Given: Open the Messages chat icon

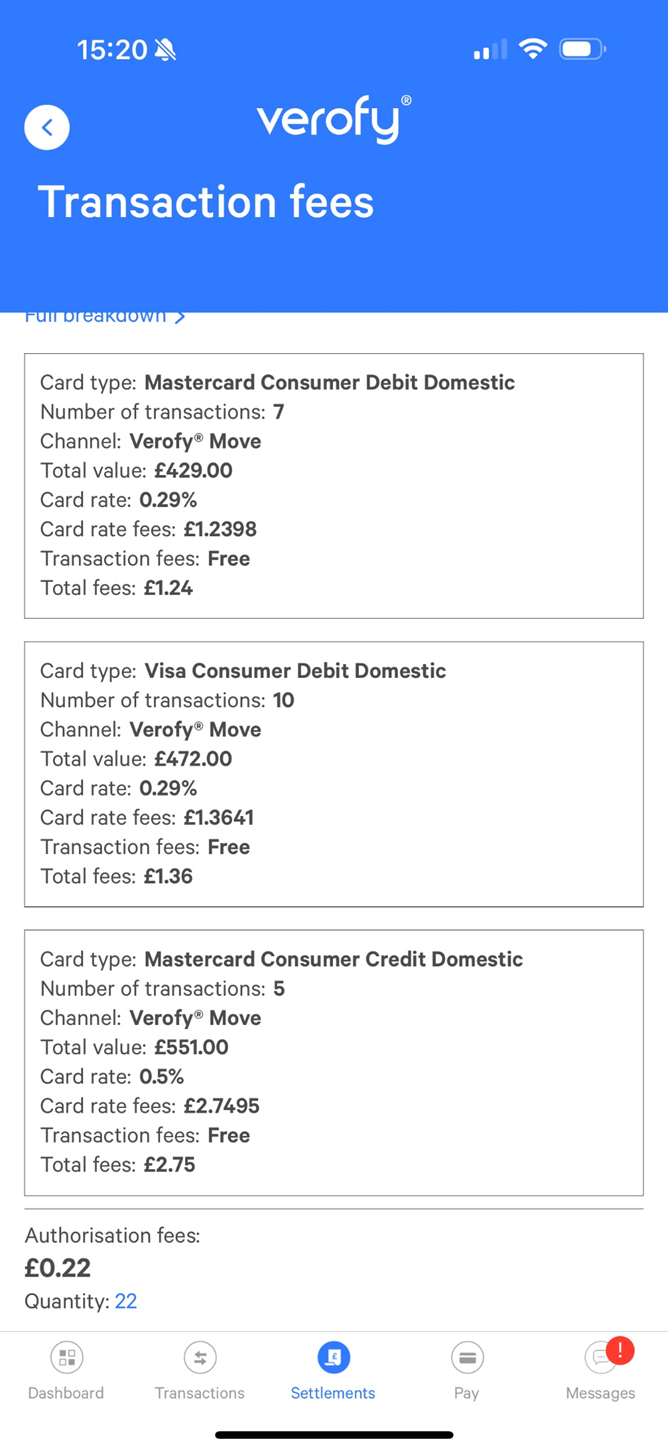Looking at the screenshot, I should (600, 1359).
